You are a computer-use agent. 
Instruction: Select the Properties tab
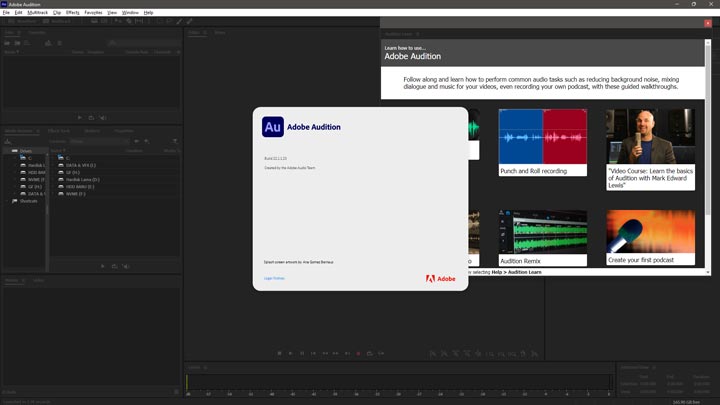click(x=124, y=131)
